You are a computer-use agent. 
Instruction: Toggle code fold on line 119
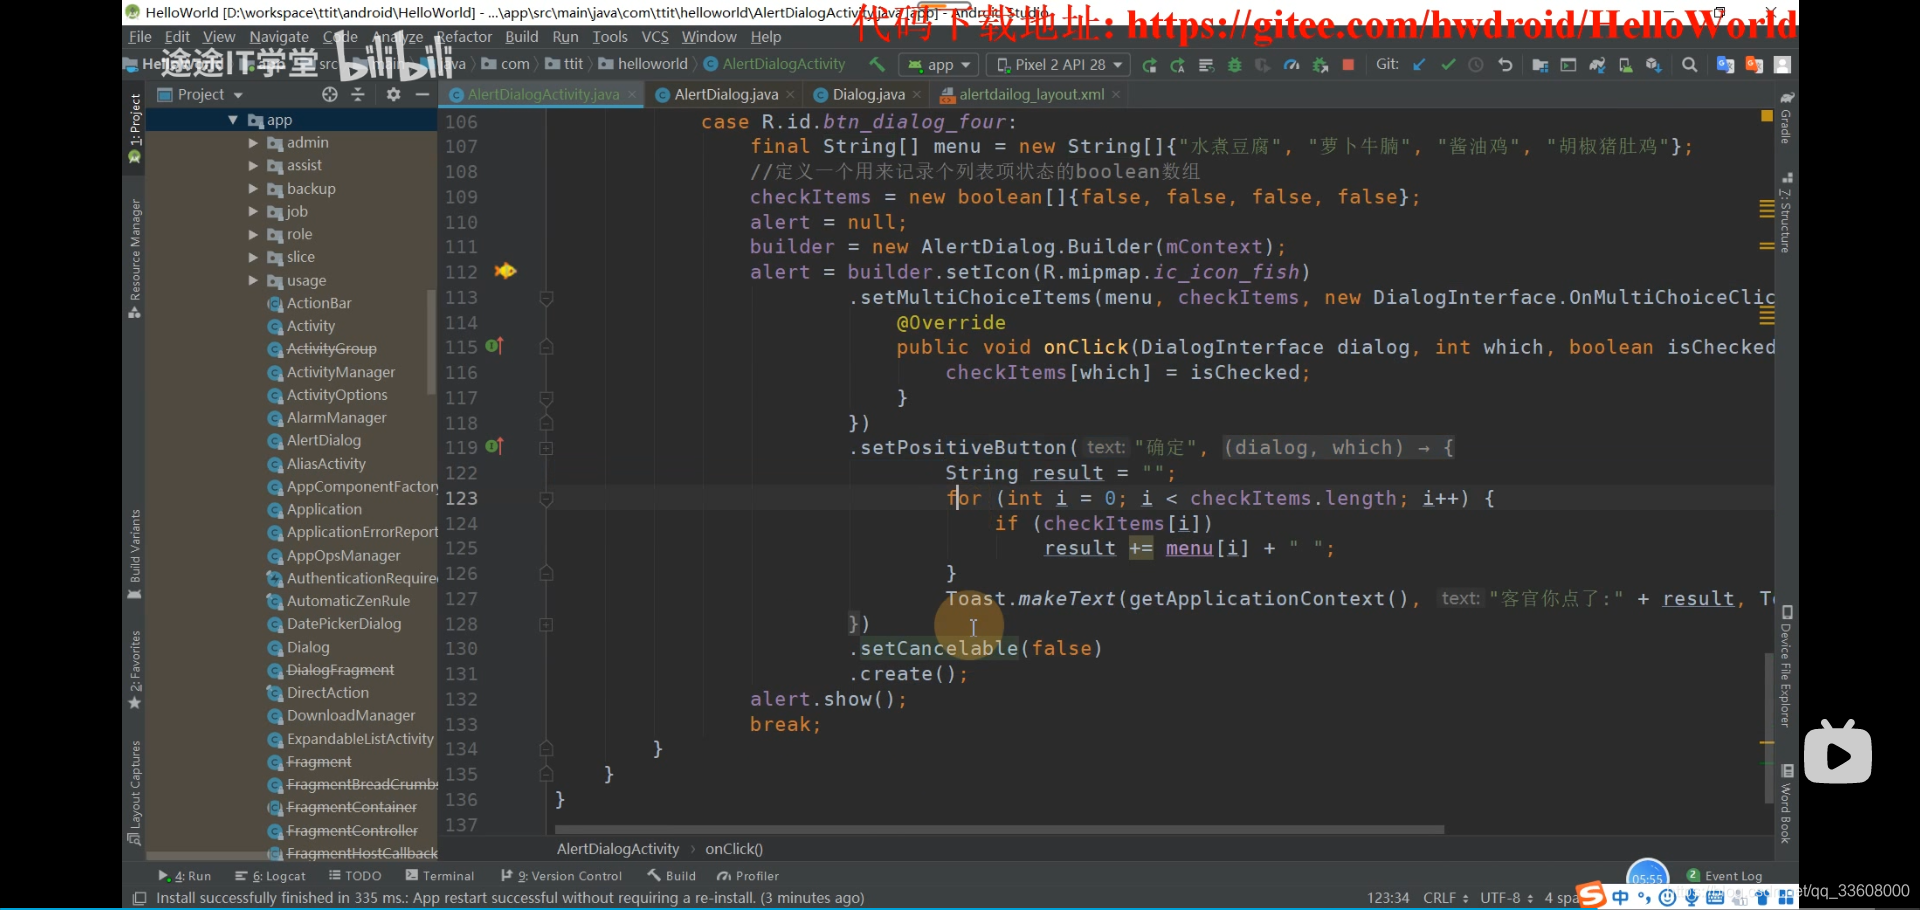[x=546, y=448]
